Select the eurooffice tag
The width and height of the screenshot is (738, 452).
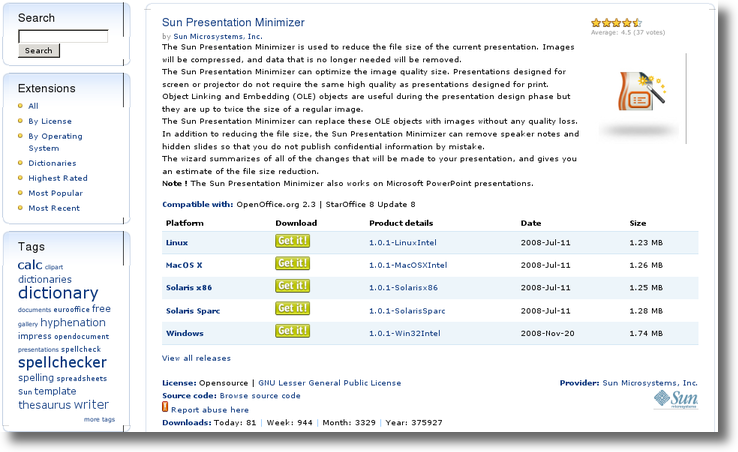pyautogui.click(x=72, y=309)
